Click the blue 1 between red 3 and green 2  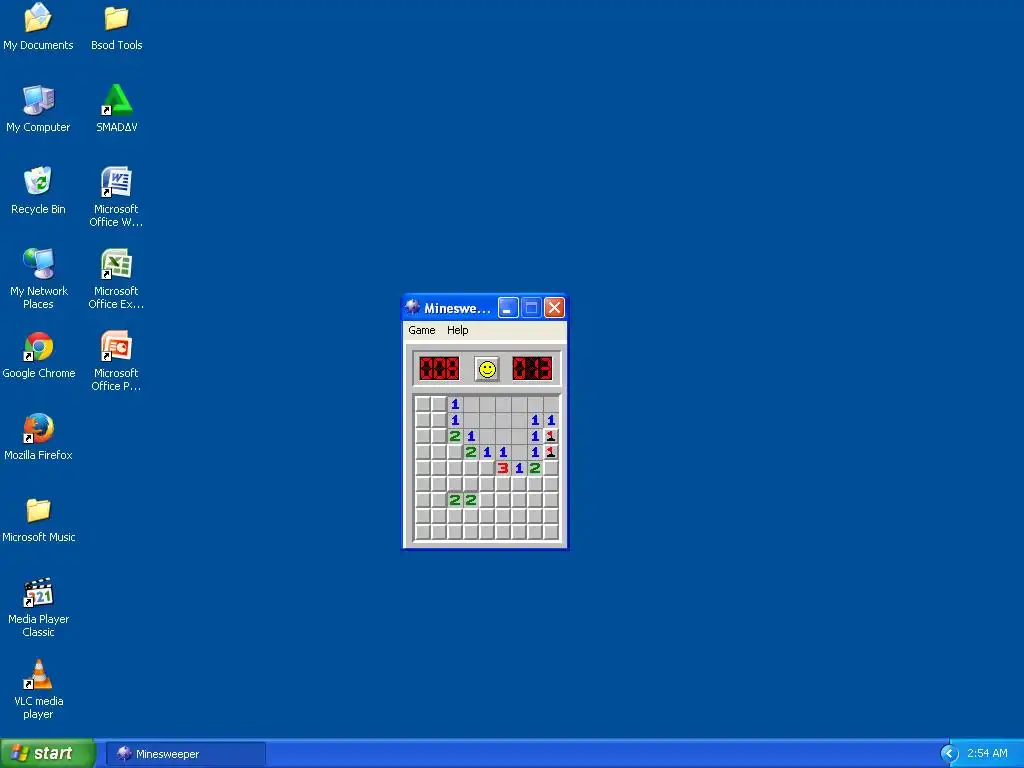point(519,468)
